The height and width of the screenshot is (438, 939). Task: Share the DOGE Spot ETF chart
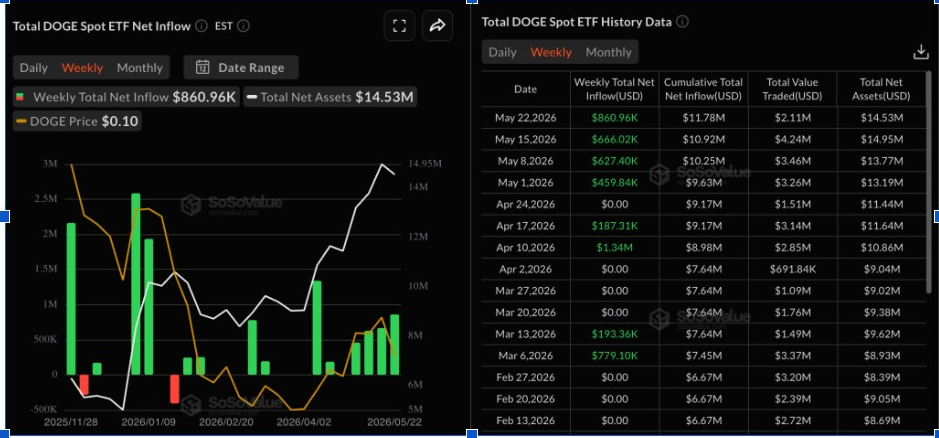(438, 26)
